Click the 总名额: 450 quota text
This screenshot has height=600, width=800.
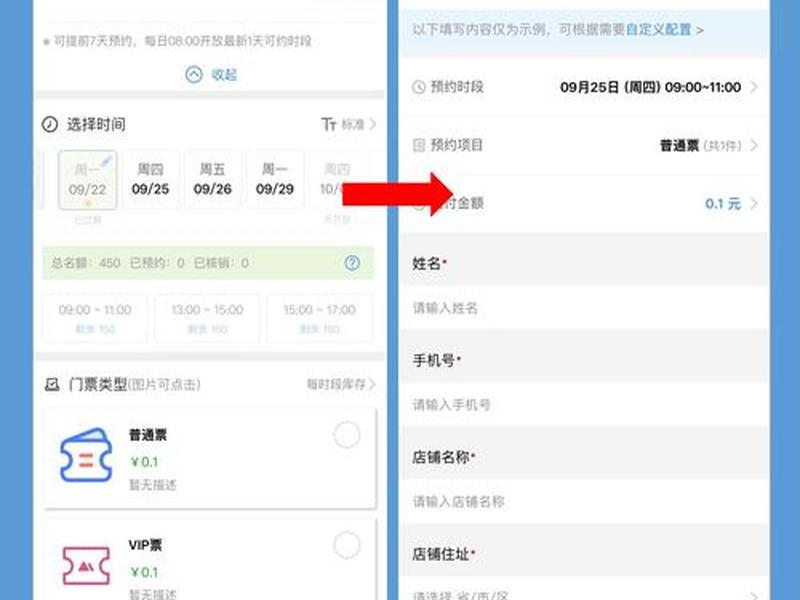point(86,263)
